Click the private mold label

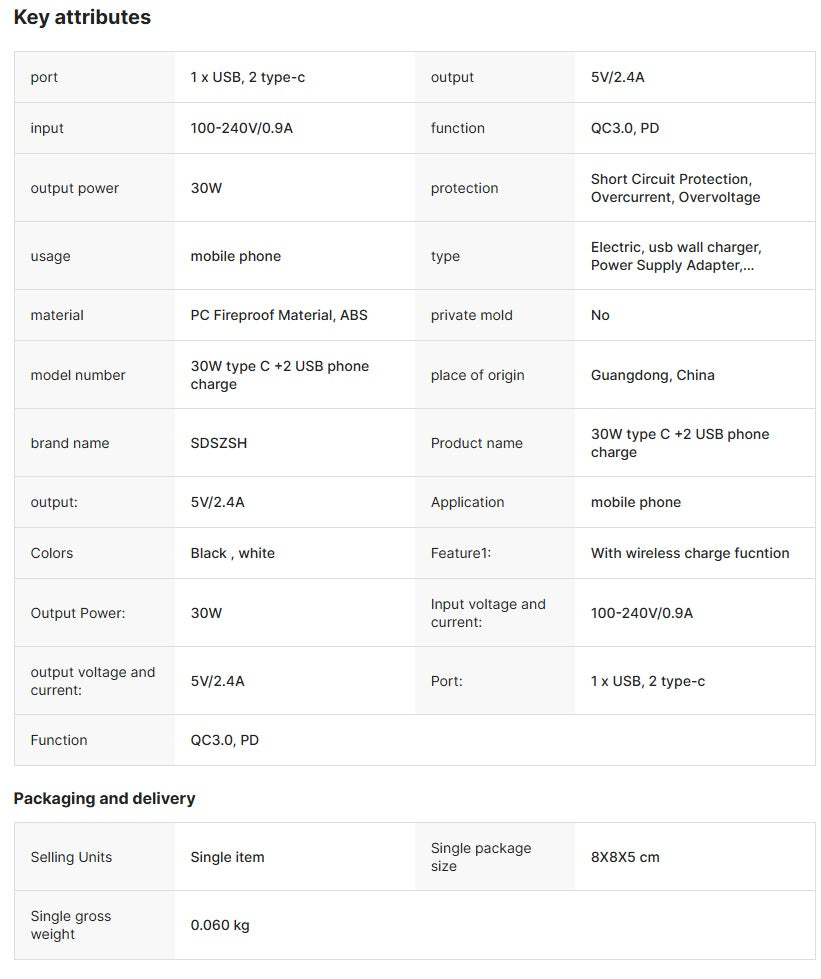click(471, 315)
